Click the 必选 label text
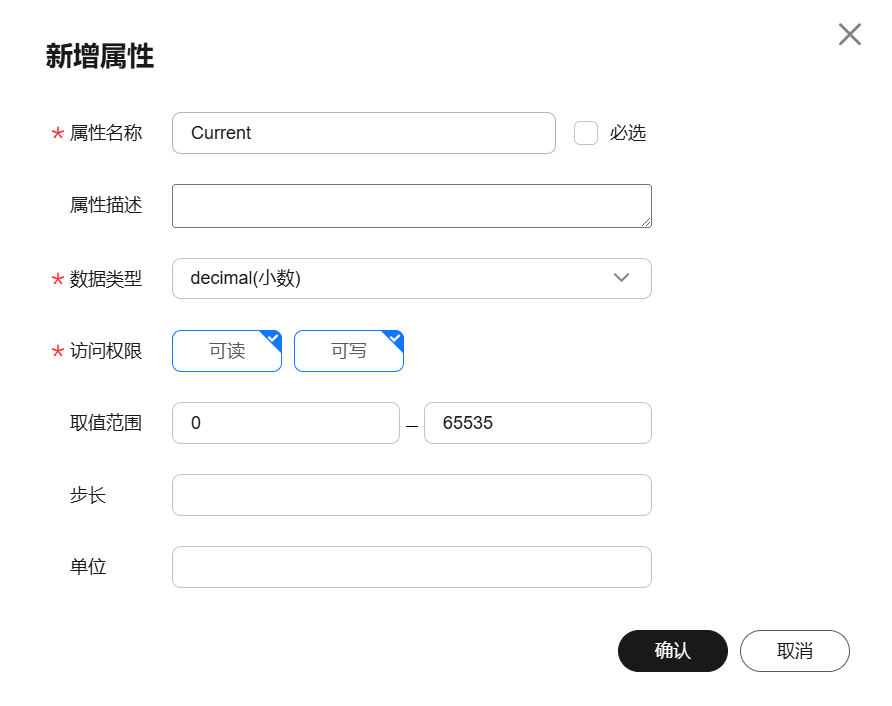Screen dimensions: 892x706 click(x=627, y=133)
